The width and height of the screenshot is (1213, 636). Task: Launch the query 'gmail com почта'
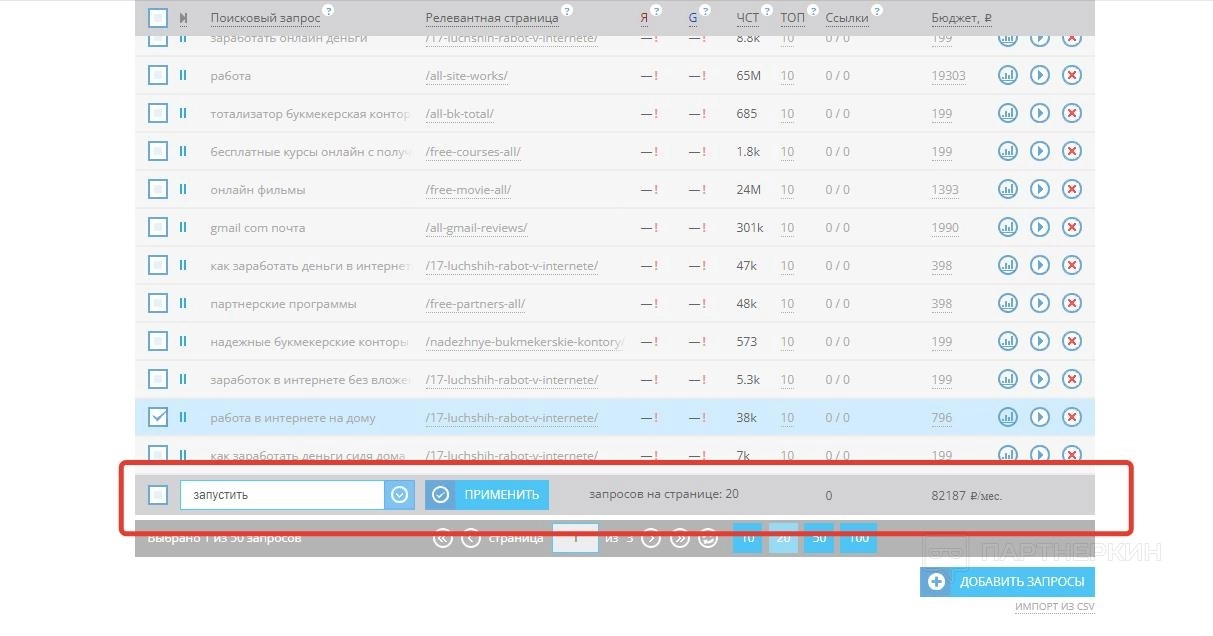pos(1039,227)
